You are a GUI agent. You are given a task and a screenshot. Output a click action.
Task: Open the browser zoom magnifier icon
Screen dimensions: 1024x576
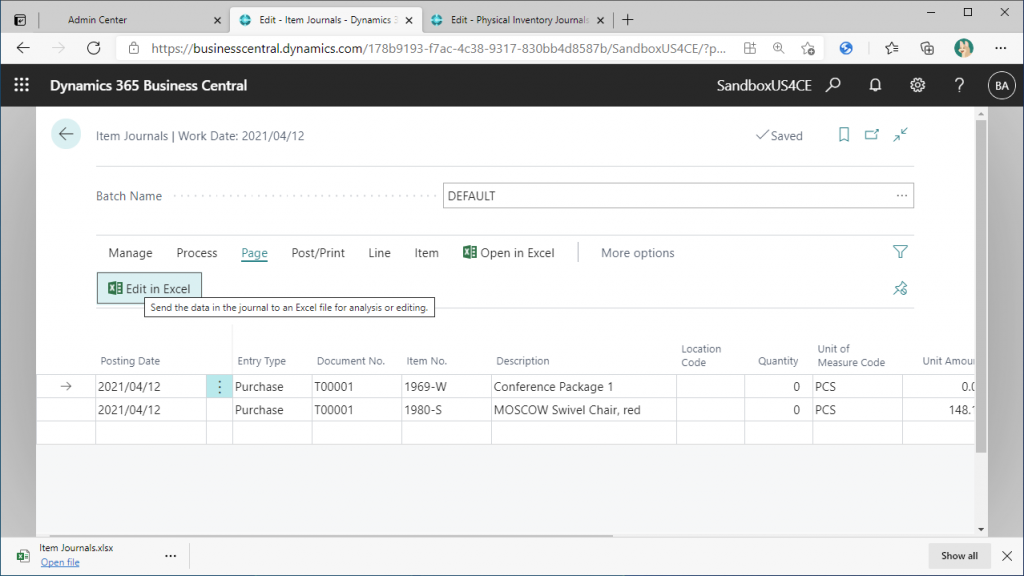[778, 48]
